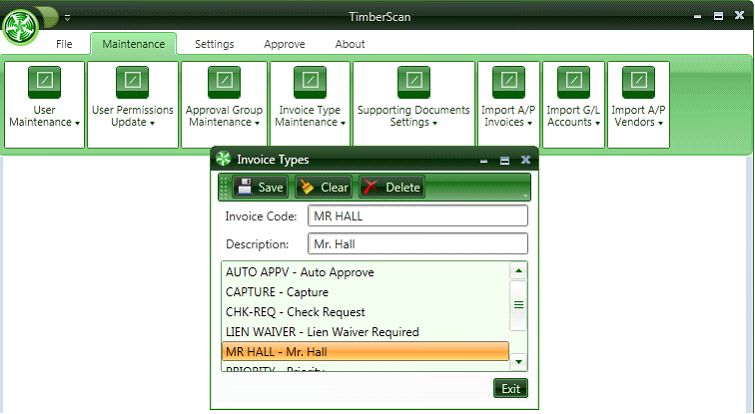
Task: Open the TimberScan application orb menu
Action: pos(20,27)
